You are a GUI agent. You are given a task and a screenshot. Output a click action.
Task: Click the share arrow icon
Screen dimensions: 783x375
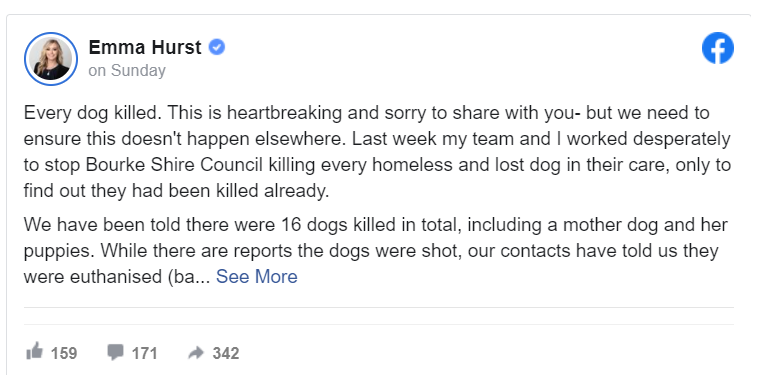tap(196, 353)
